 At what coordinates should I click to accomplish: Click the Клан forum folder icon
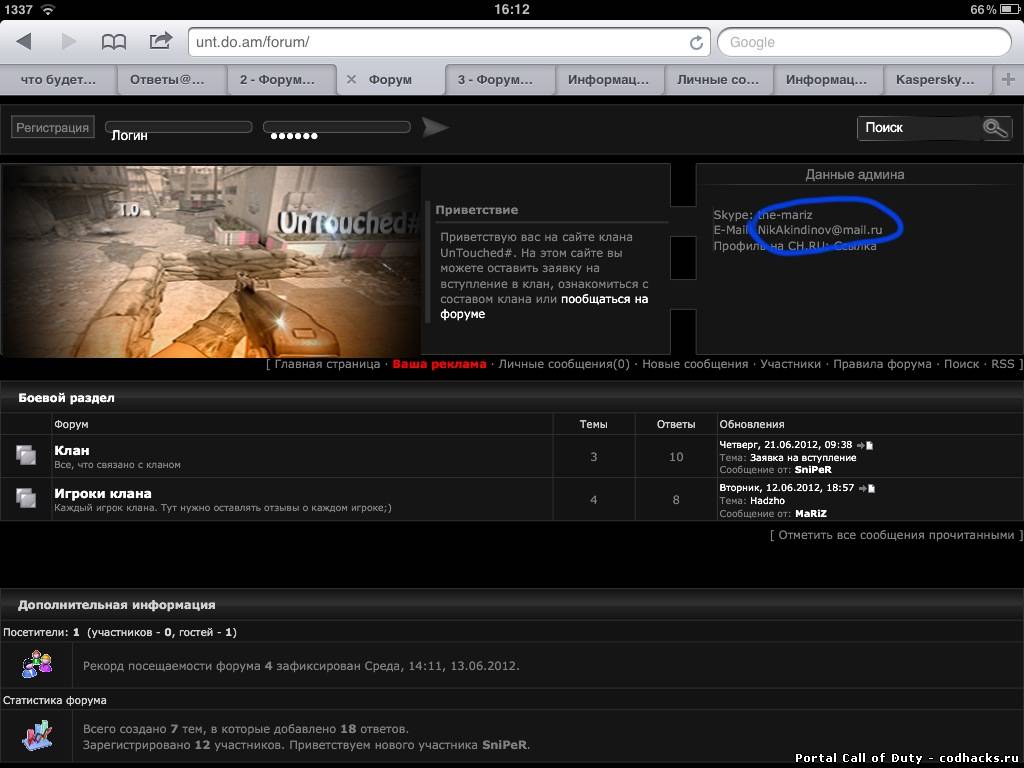pos(26,455)
